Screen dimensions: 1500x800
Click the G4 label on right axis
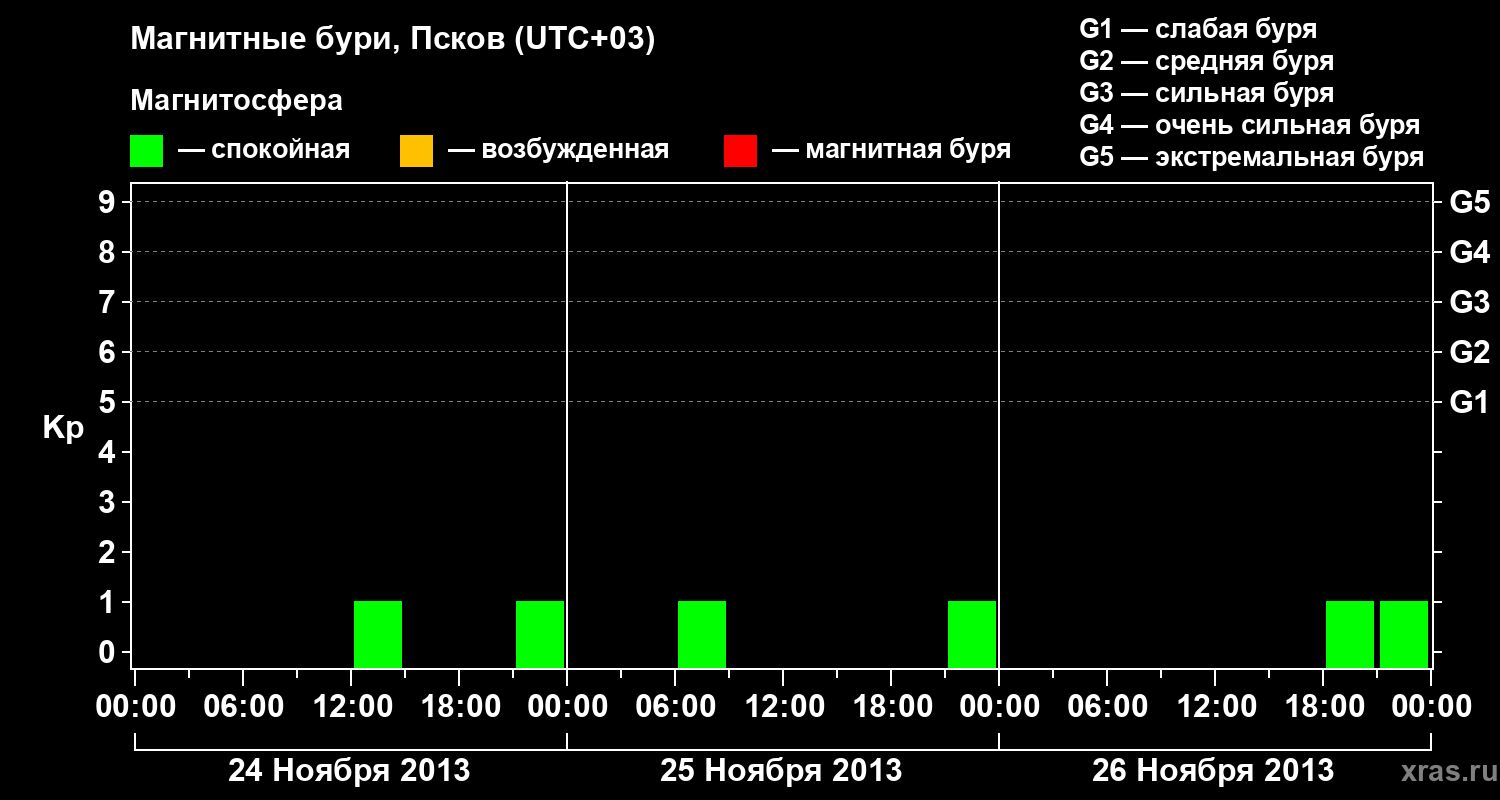click(x=1470, y=252)
